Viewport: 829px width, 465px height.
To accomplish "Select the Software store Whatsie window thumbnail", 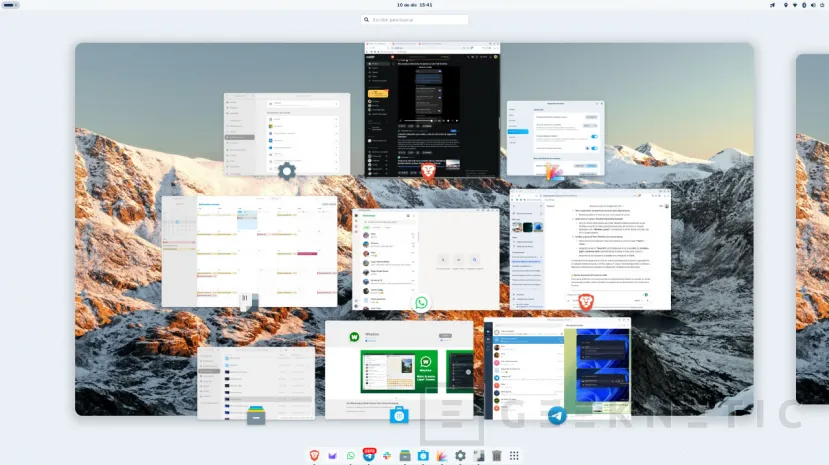I will (399, 370).
